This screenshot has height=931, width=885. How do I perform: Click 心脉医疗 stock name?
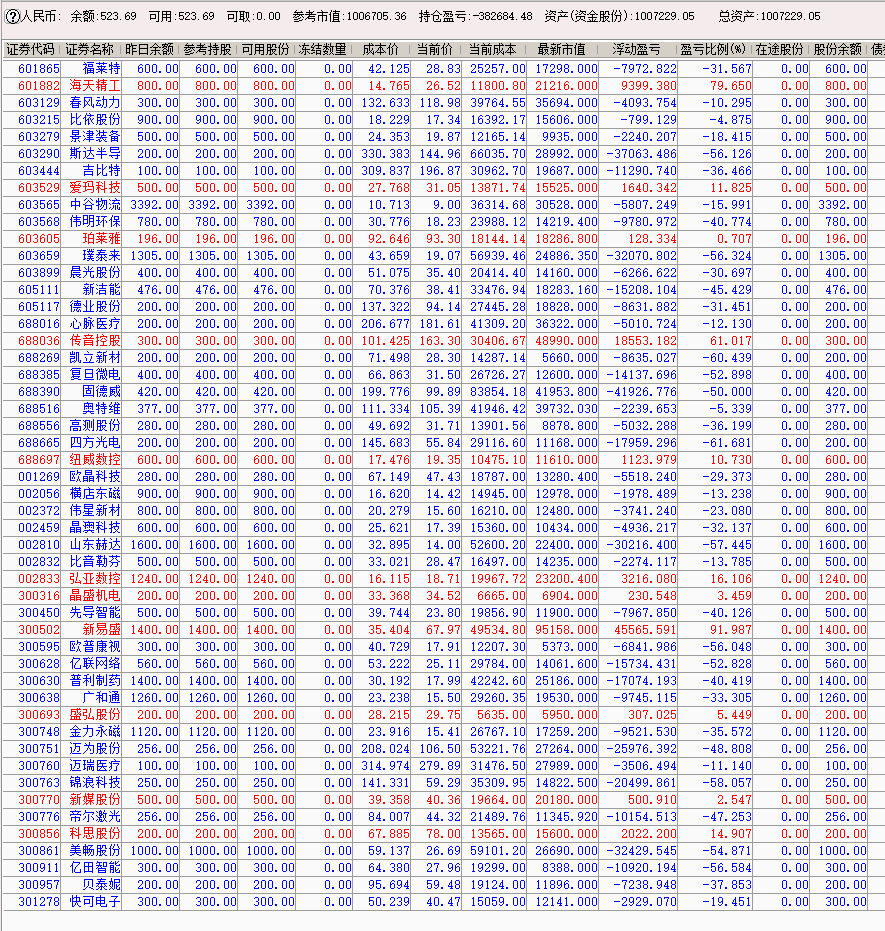tap(94, 324)
